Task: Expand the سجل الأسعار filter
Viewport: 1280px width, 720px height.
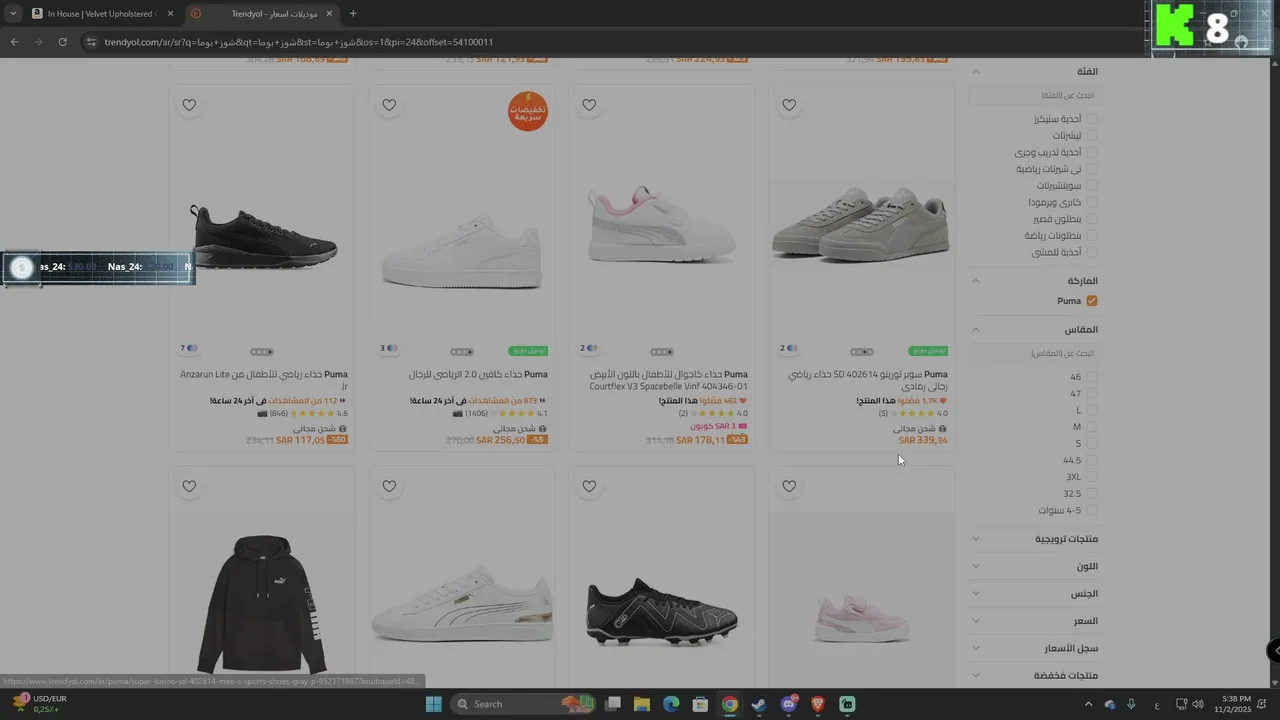Action: coord(976,648)
